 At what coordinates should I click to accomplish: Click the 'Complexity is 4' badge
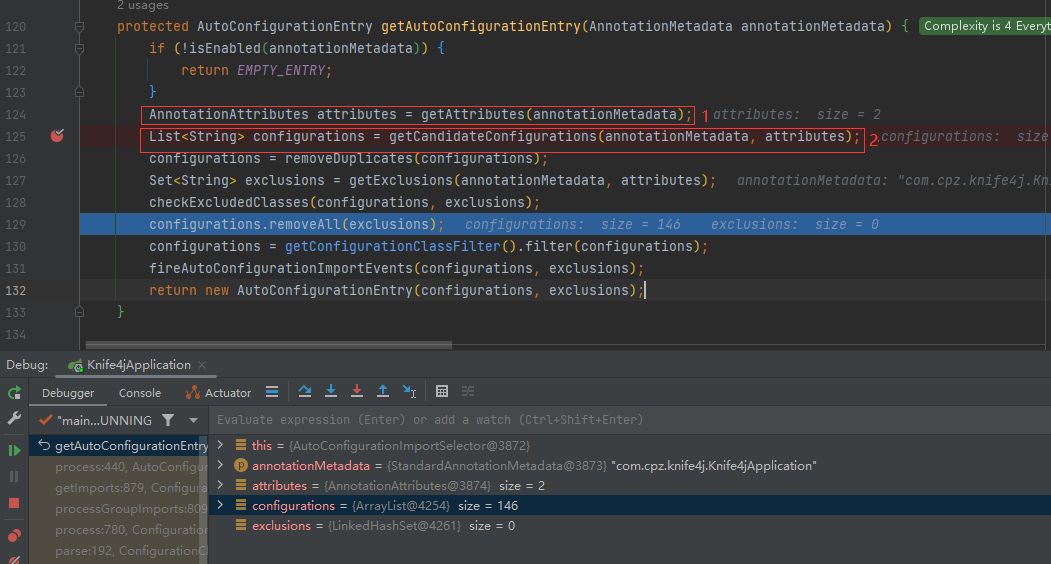[985, 26]
